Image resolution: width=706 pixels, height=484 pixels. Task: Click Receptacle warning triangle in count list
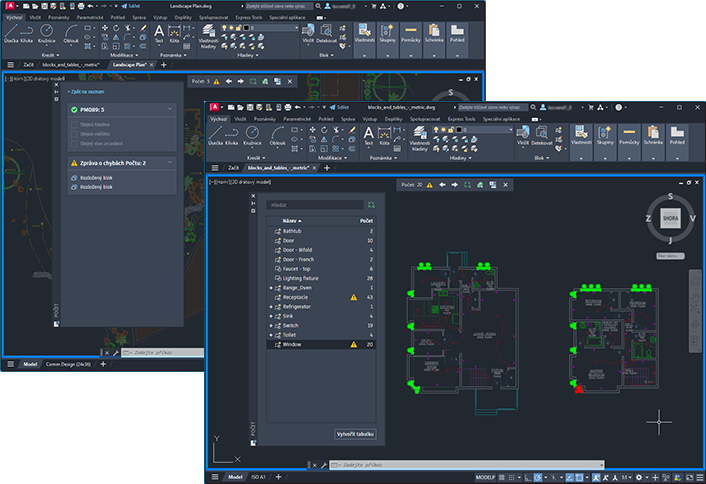pyautogui.click(x=353, y=297)
